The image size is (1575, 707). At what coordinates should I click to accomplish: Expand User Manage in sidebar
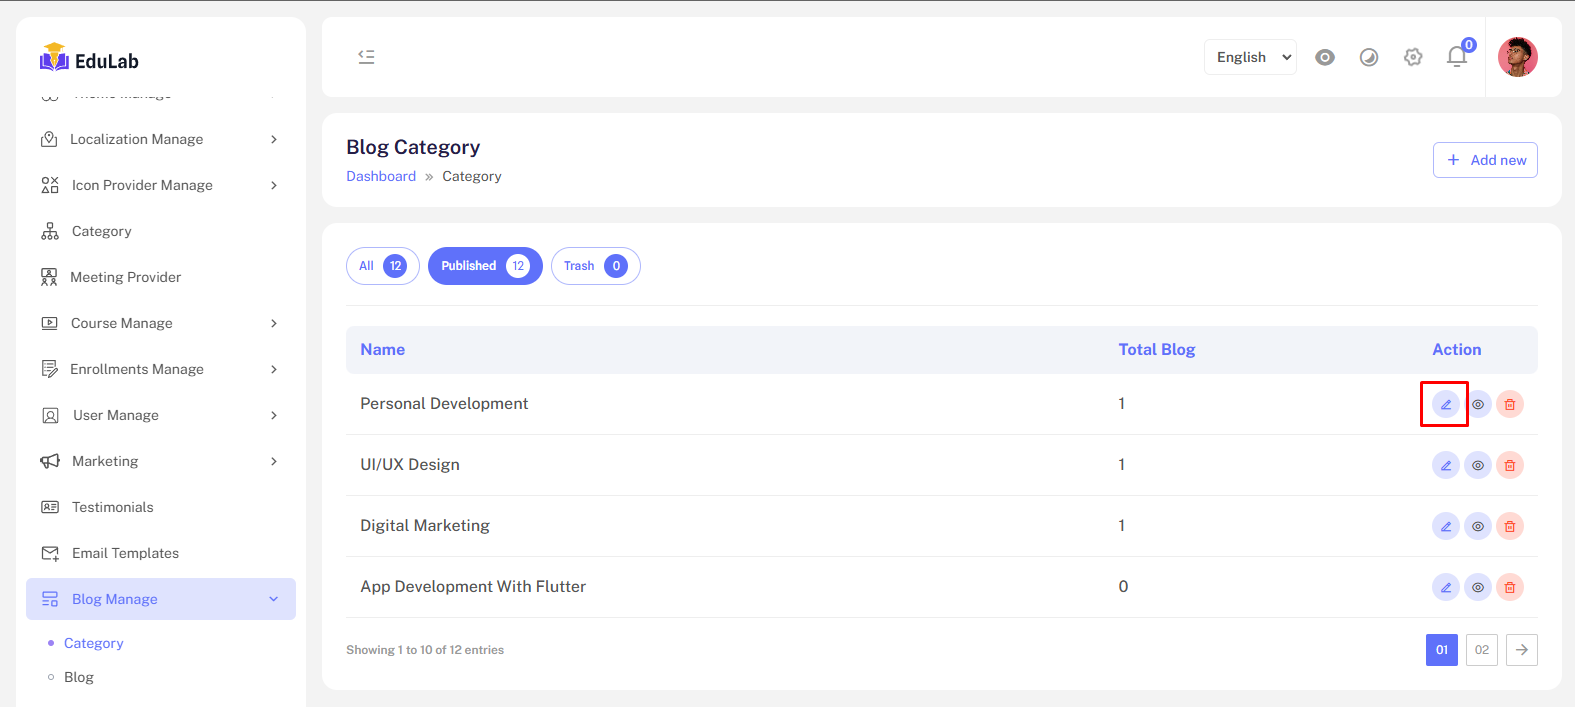click(160, 415)
